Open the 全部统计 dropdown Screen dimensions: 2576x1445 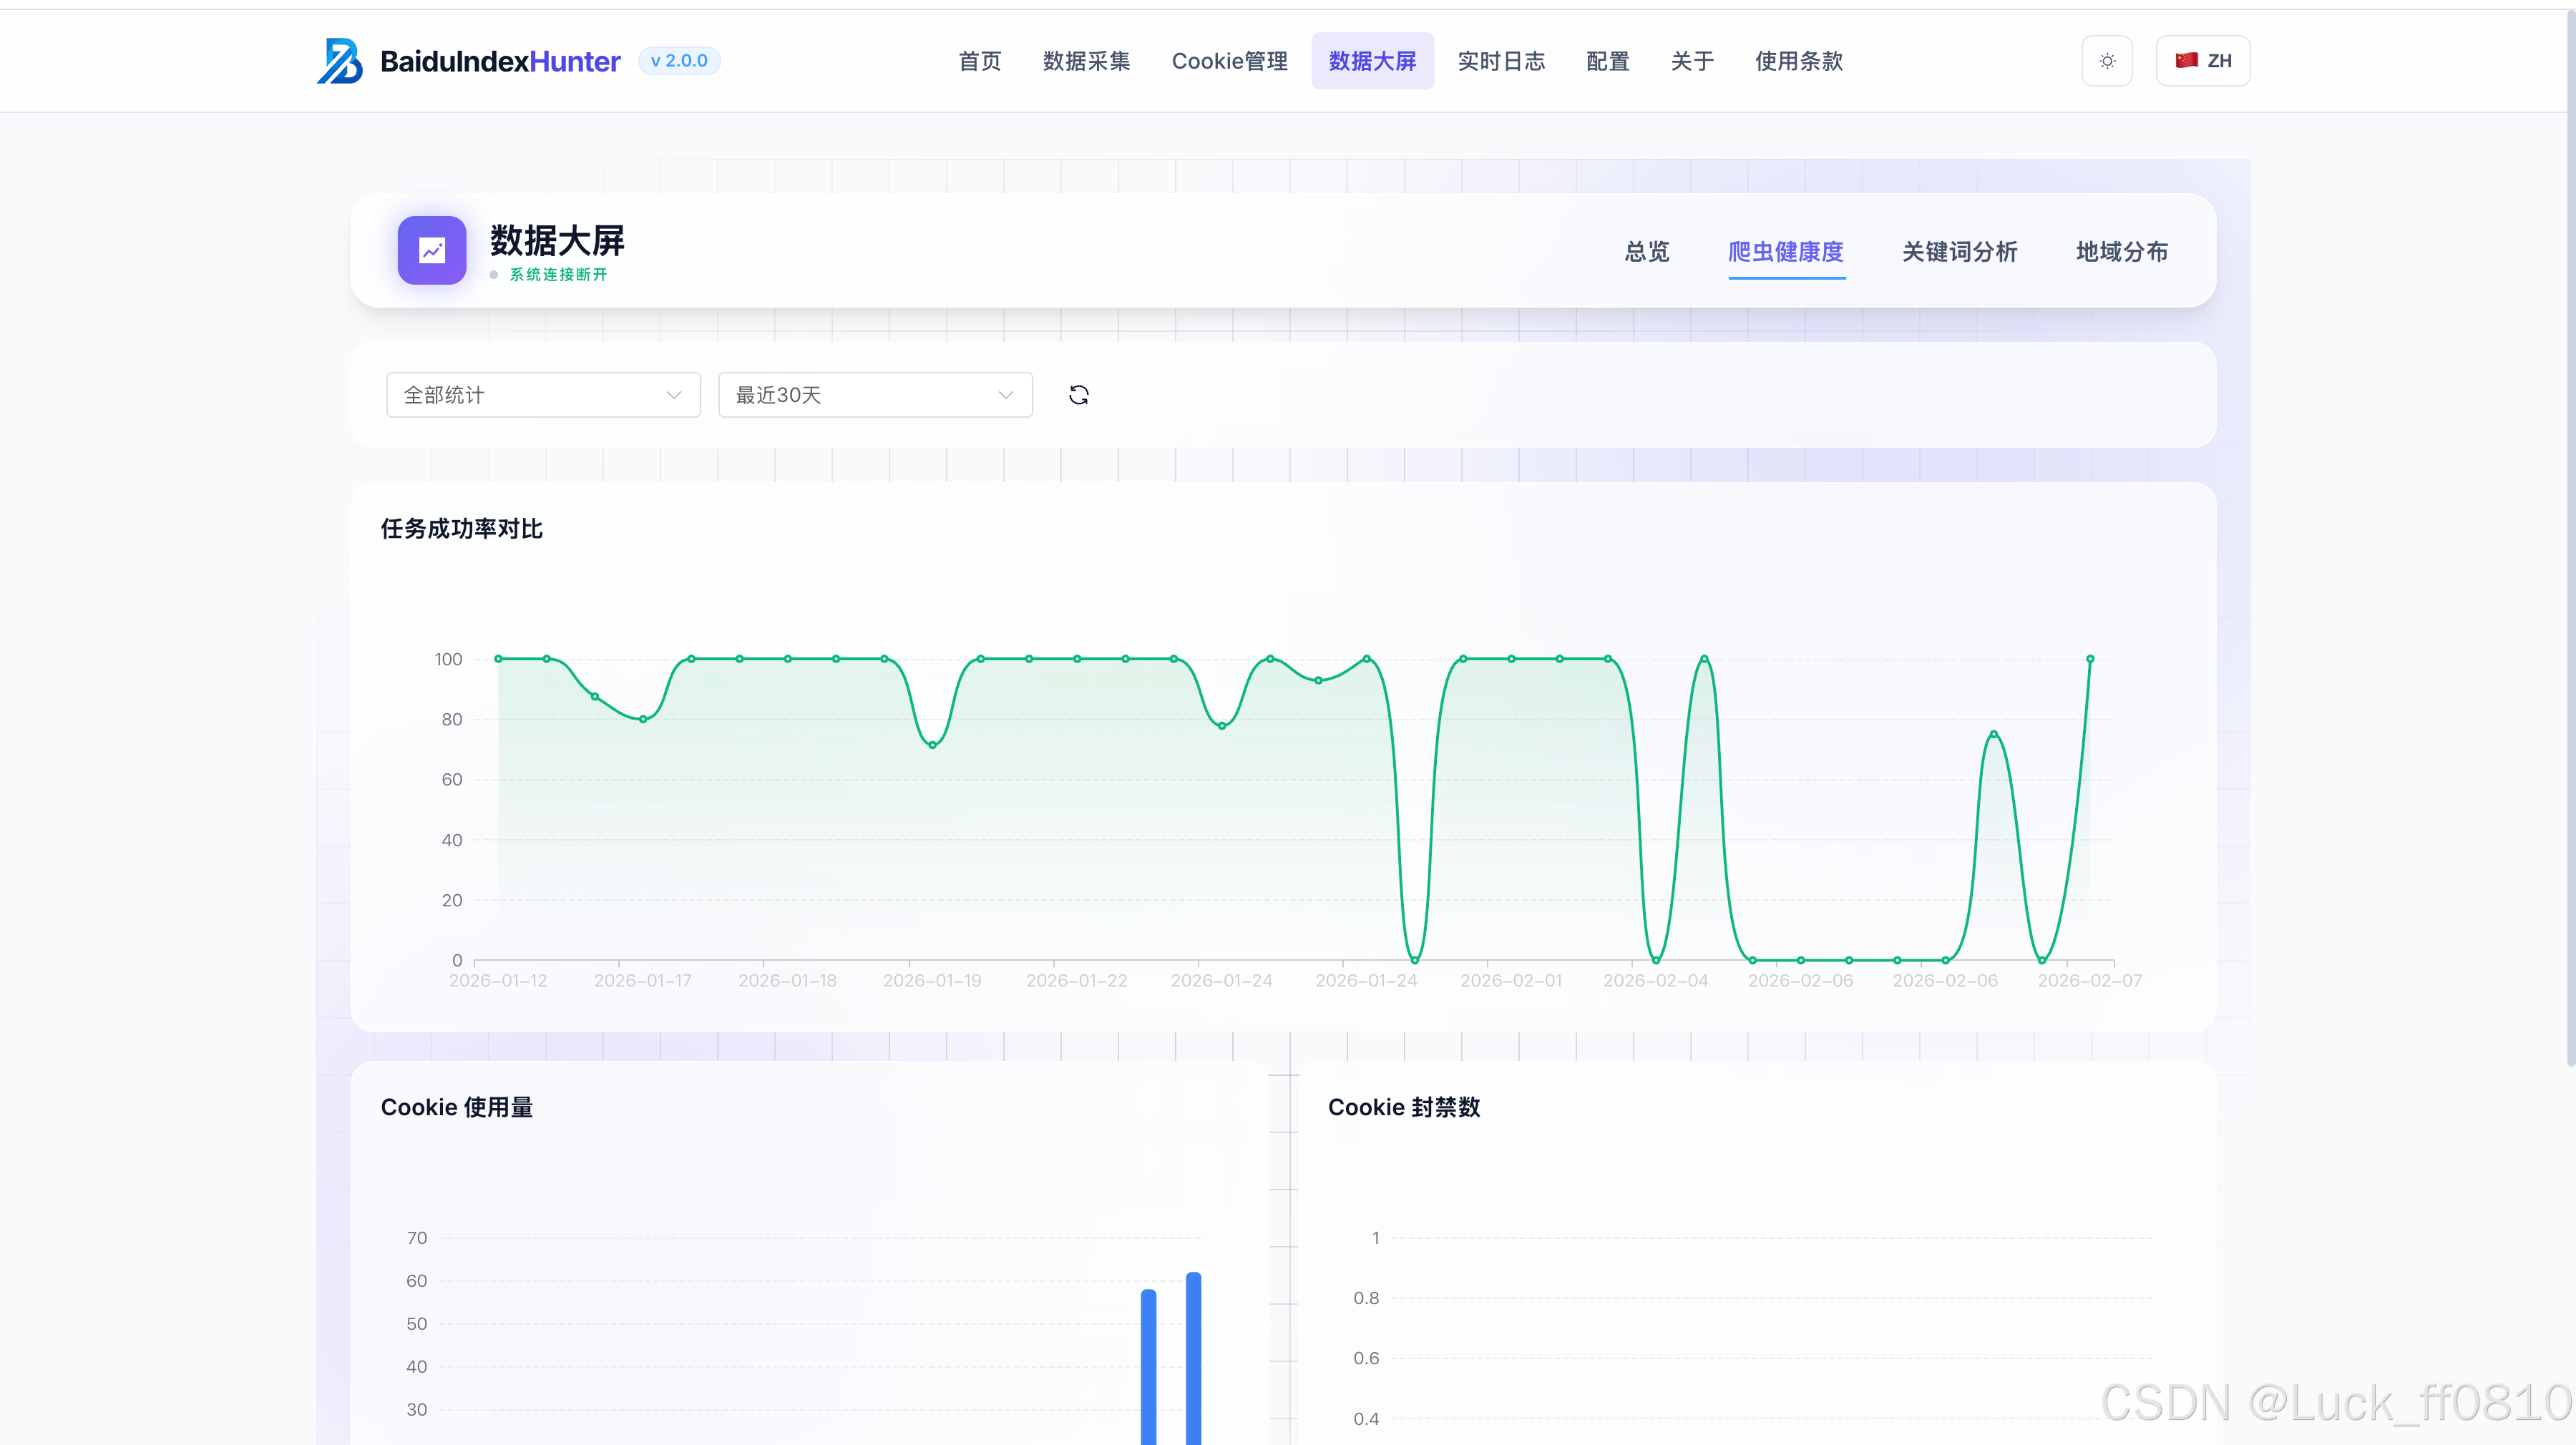click(x=542, y=395)
